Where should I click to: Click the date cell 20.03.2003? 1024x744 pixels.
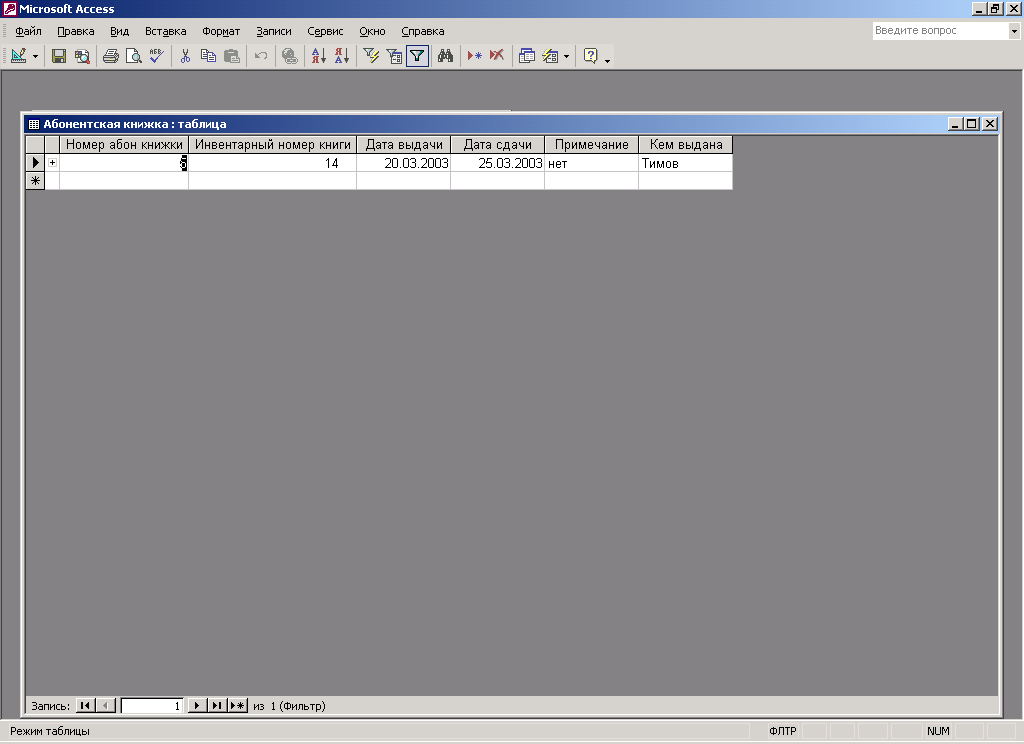404,163
